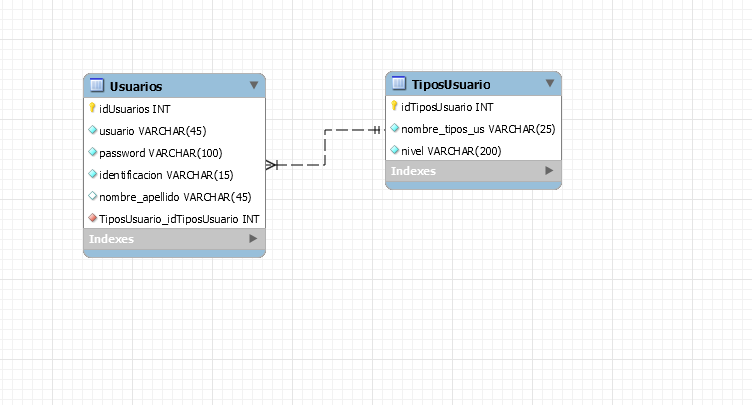Expand the Indexes arrow in Usuarios table
This screenshot has width=752, height=405.
click(x=253, y=239)
